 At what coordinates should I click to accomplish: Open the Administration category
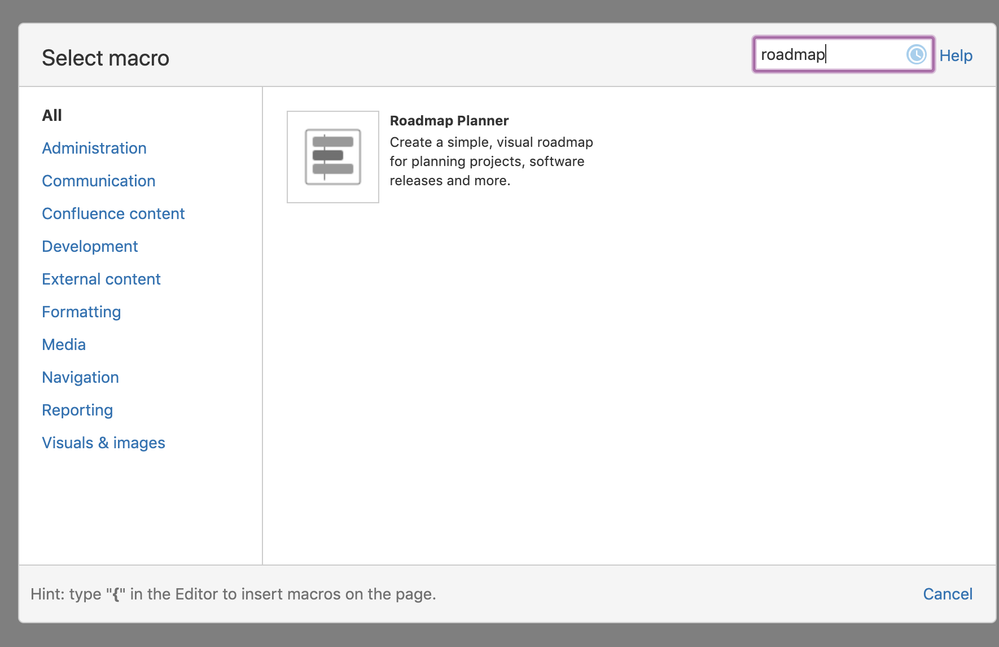point(94,148)
